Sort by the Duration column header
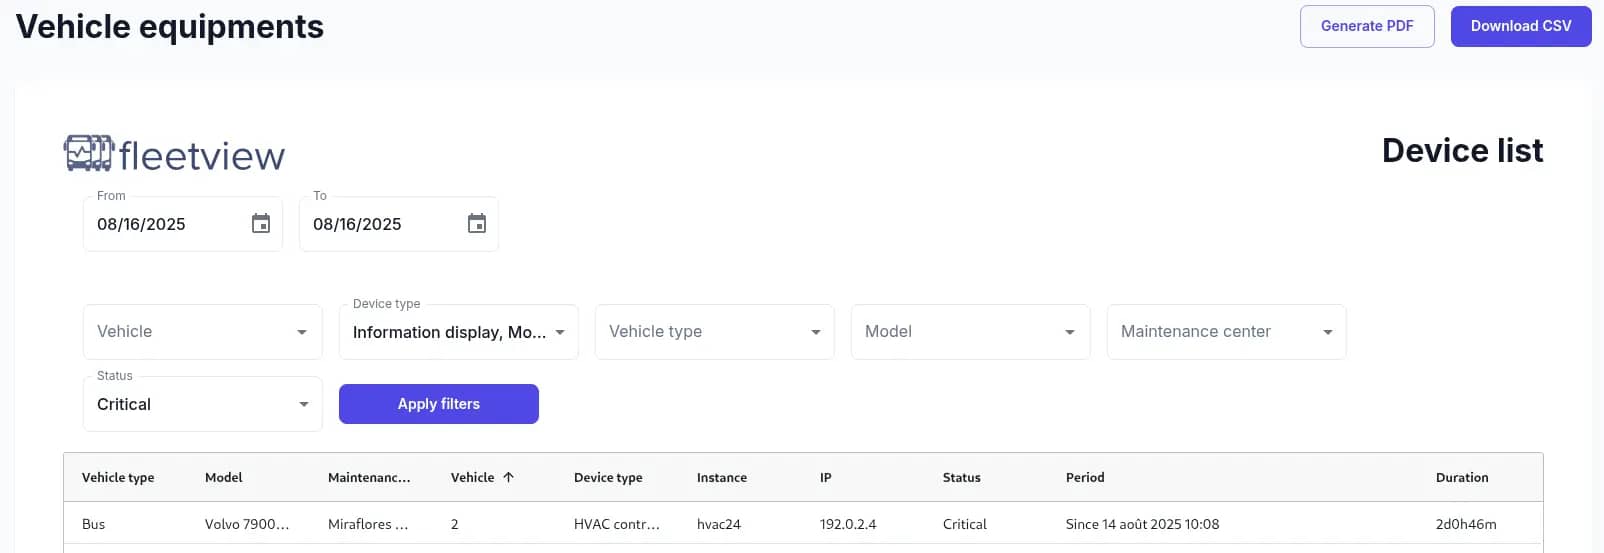 (1462, 478)
